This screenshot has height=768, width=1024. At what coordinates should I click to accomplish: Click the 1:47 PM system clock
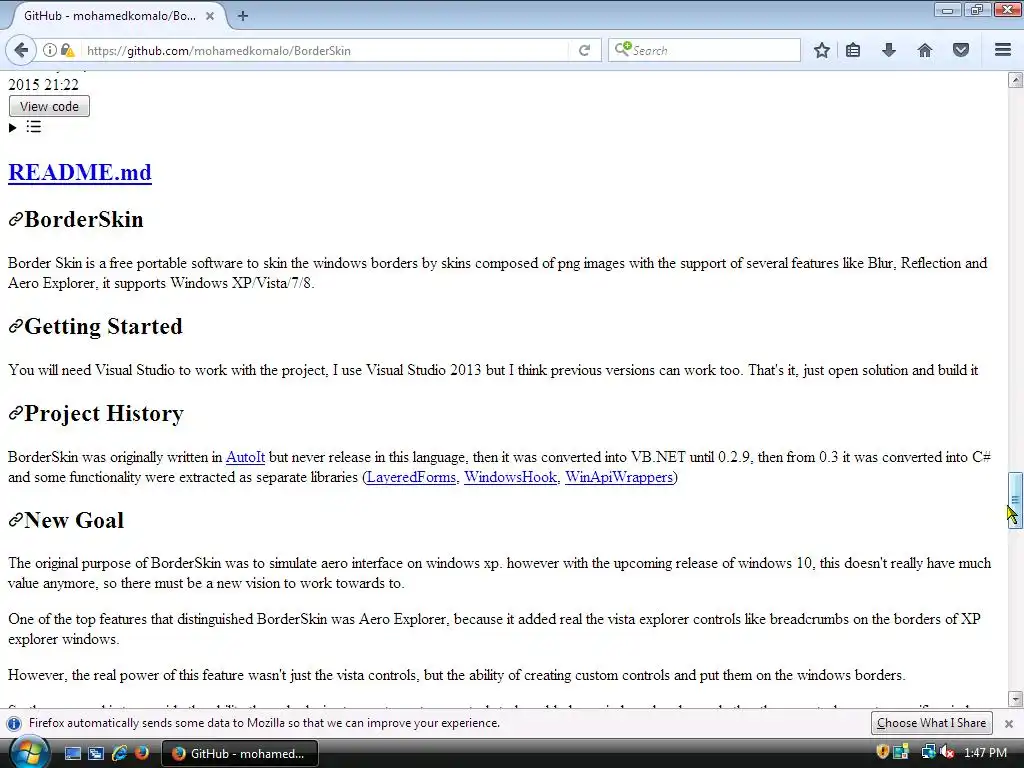(x=985, y=753)
